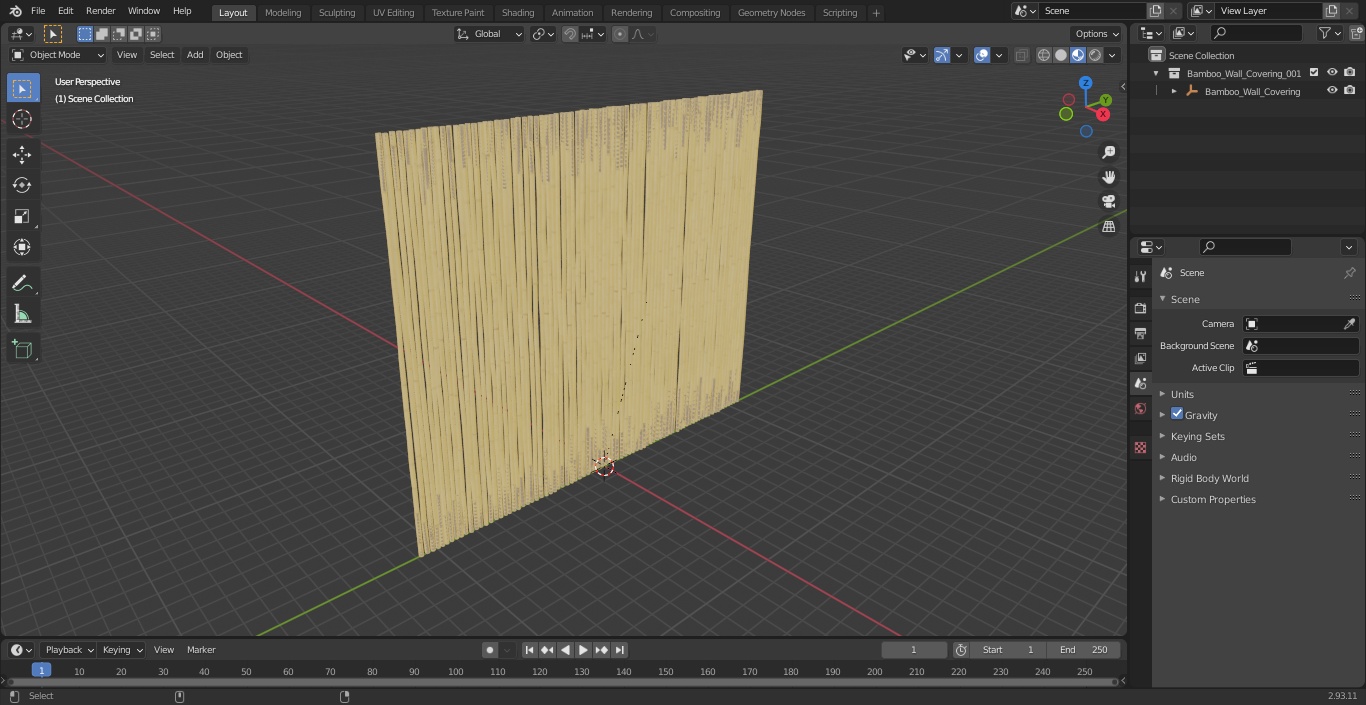
Task: Open the Add menu in viewport header
Action: 195,55
